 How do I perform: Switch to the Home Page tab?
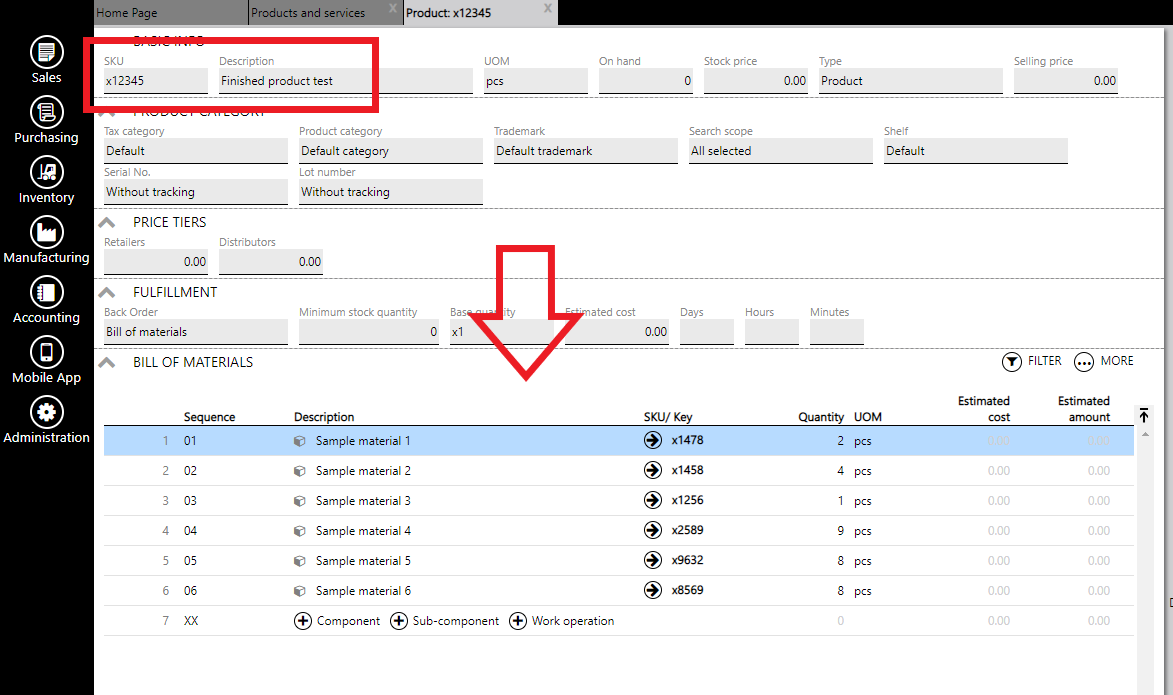click(x=126, y=13)
